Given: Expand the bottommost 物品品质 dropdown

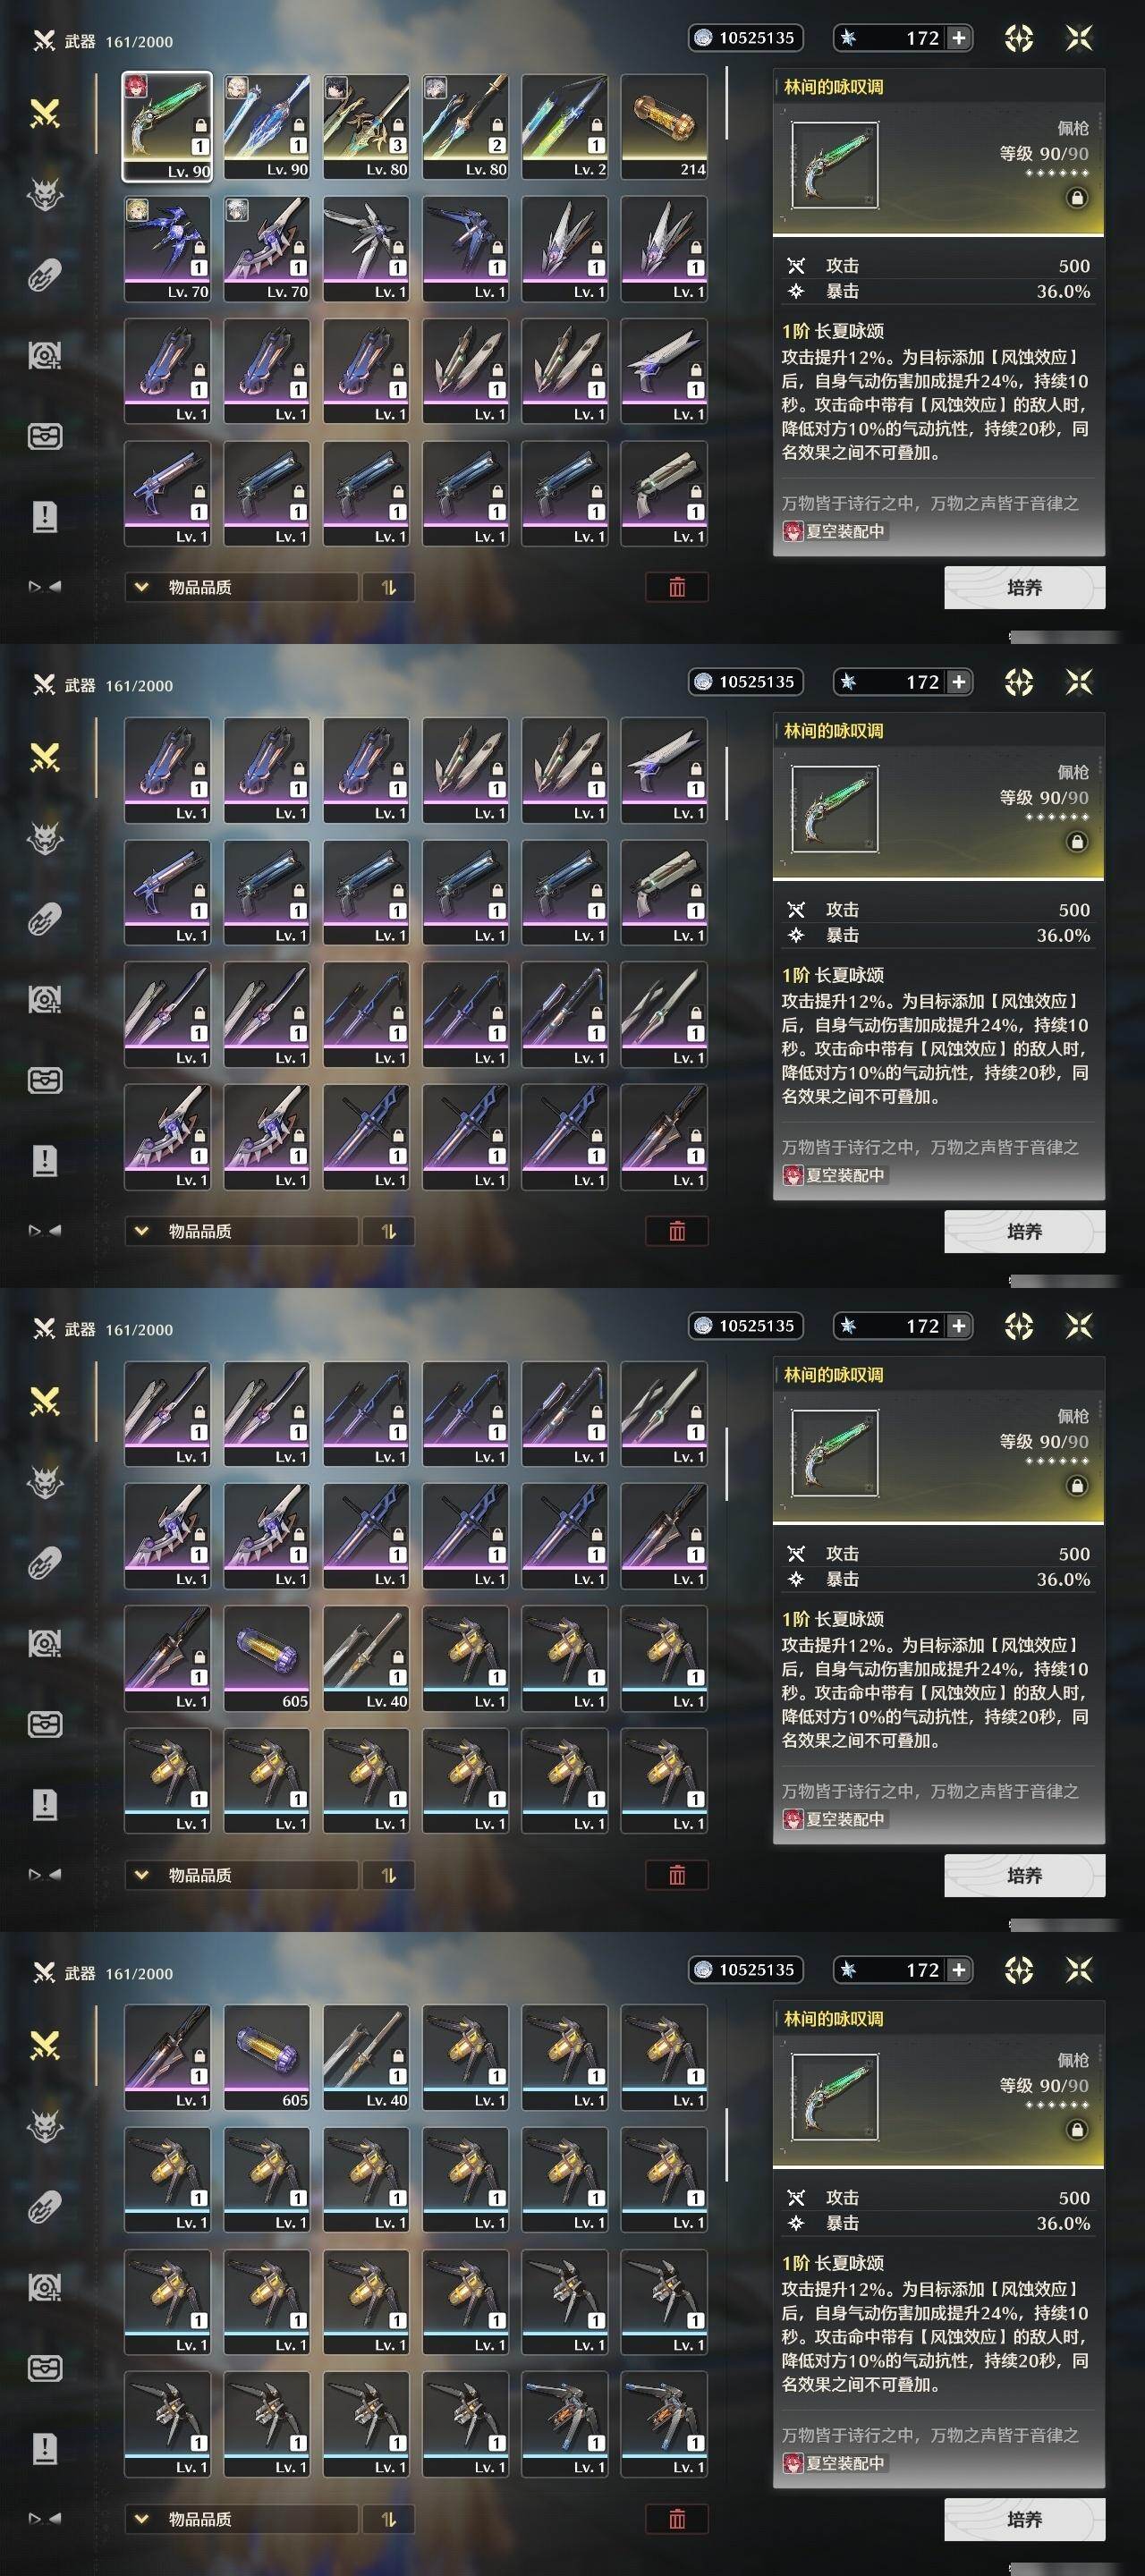Looking at the screenshot, I should click(x=241, y=2519).
